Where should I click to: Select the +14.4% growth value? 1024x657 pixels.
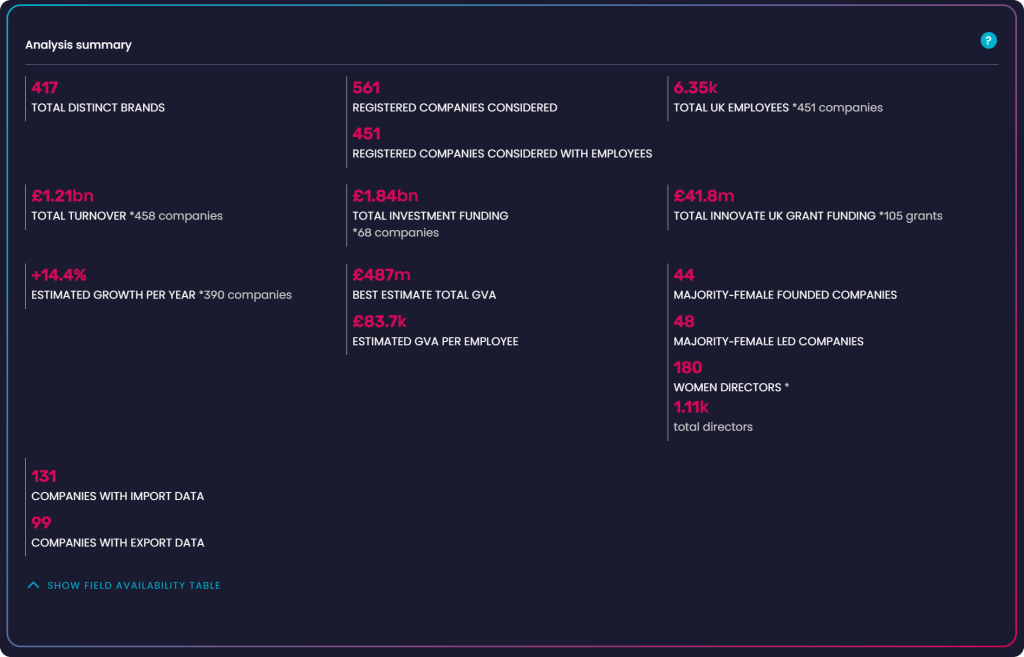pyautogui.click(x=59, y=275)
